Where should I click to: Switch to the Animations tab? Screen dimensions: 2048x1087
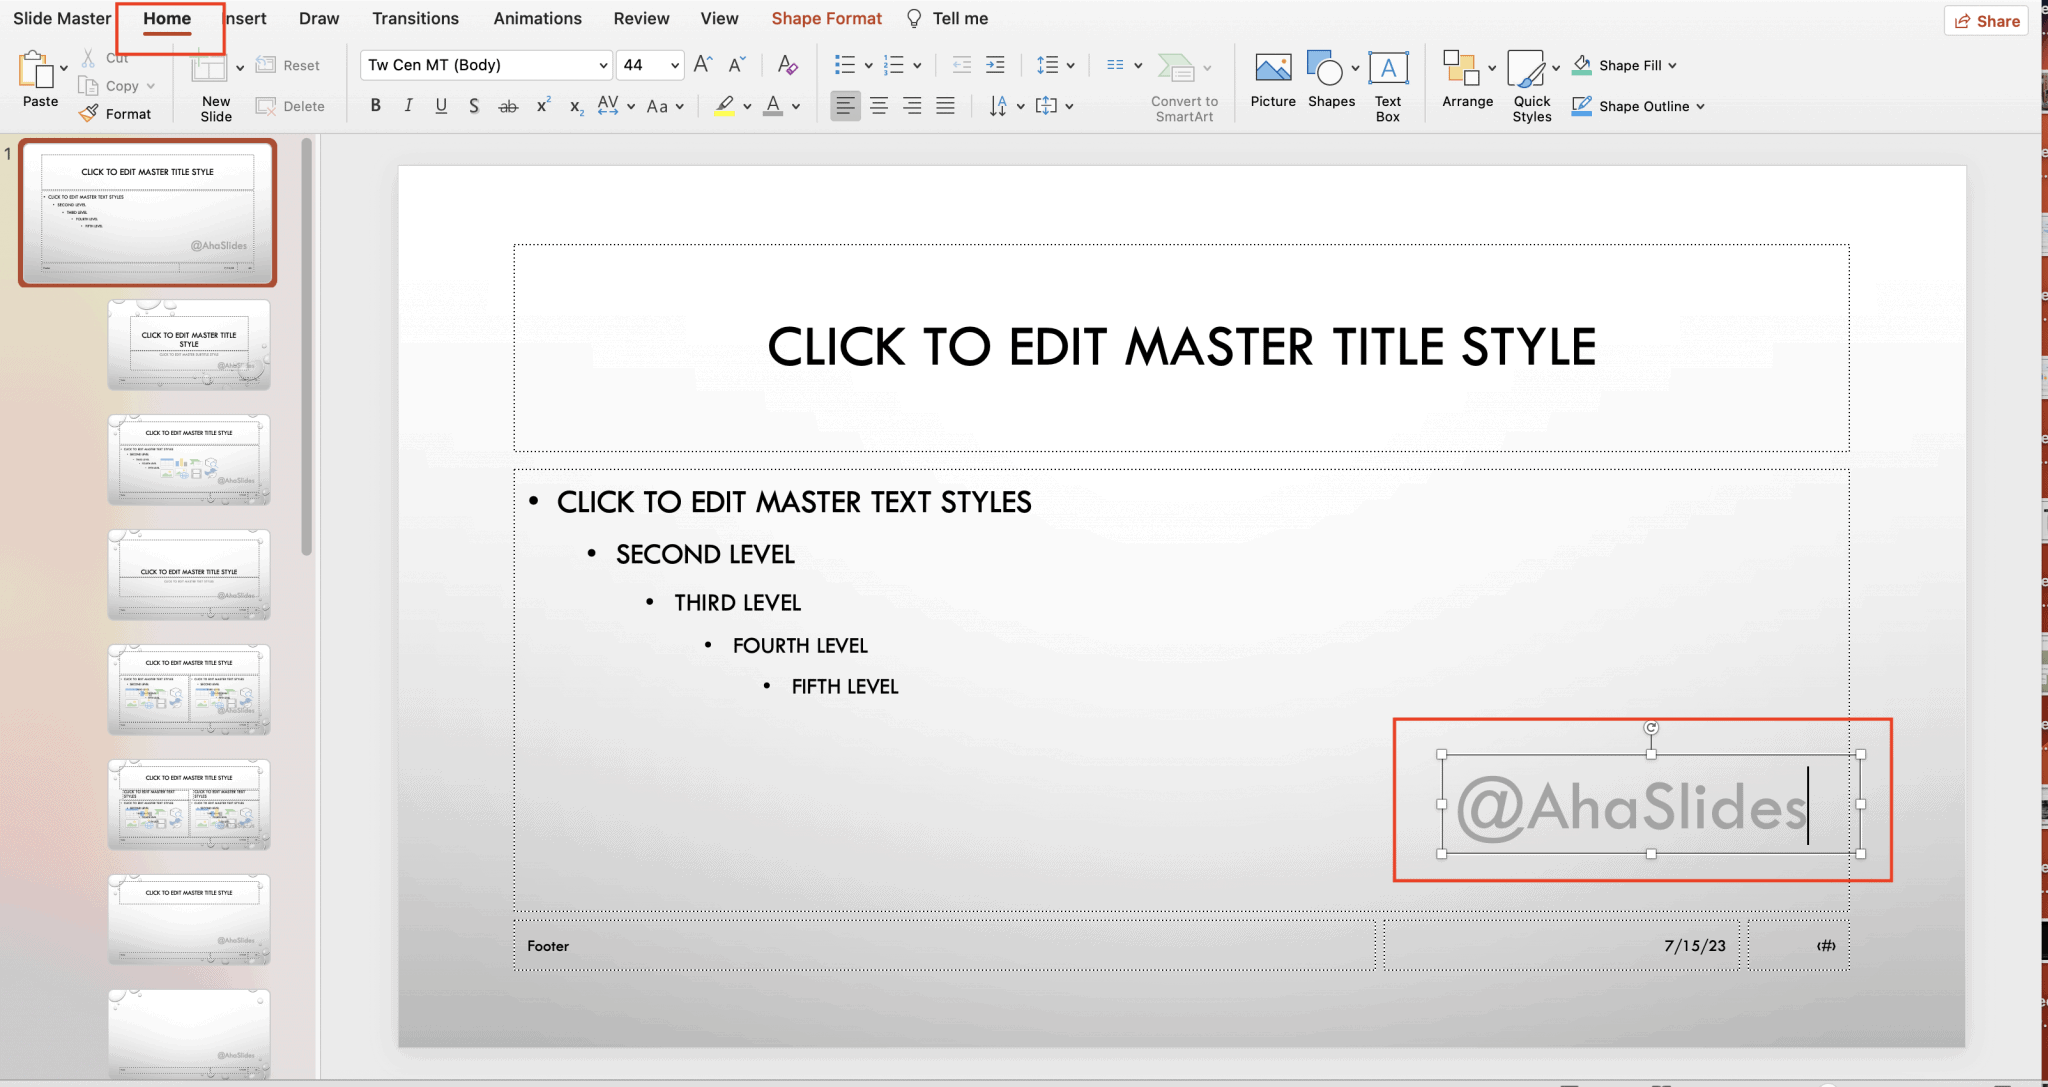pos(537,18)
